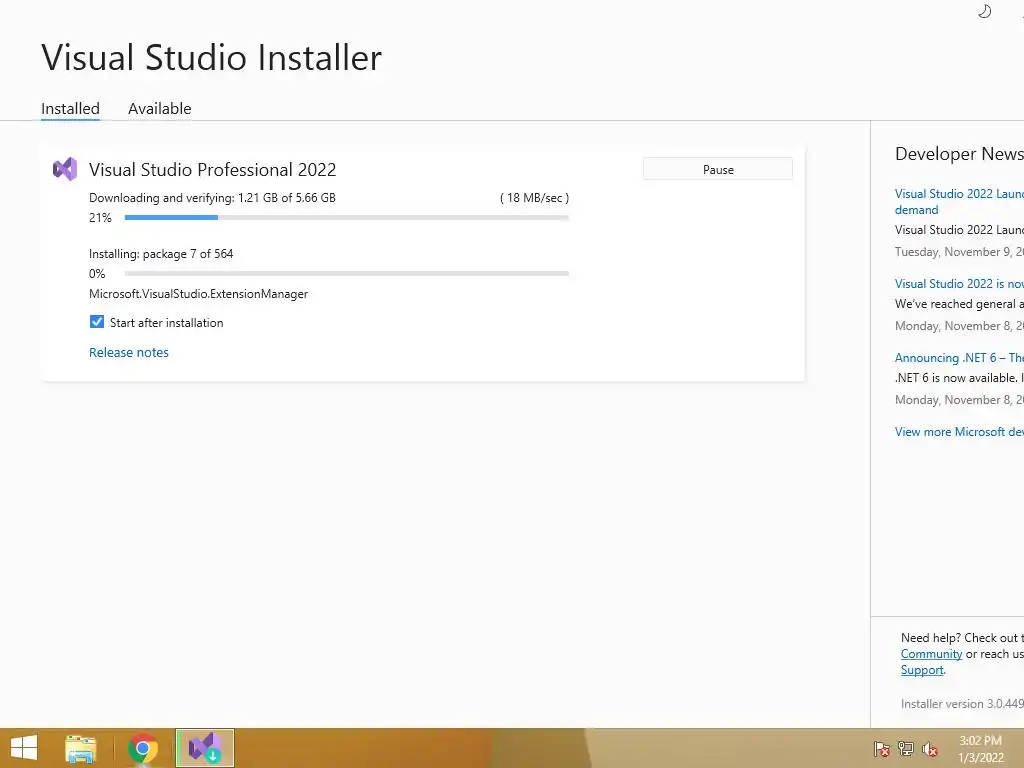Click Installing: package 7 of 564 text
This screenshot has height=768, width=1024.
pyautogui.click(x=161, y=253)
